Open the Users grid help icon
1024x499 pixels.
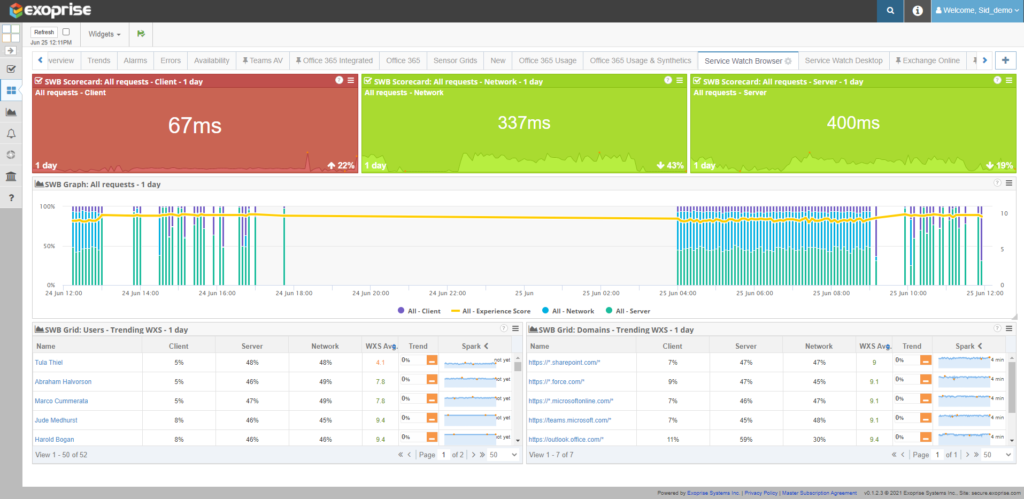(504, 329)
